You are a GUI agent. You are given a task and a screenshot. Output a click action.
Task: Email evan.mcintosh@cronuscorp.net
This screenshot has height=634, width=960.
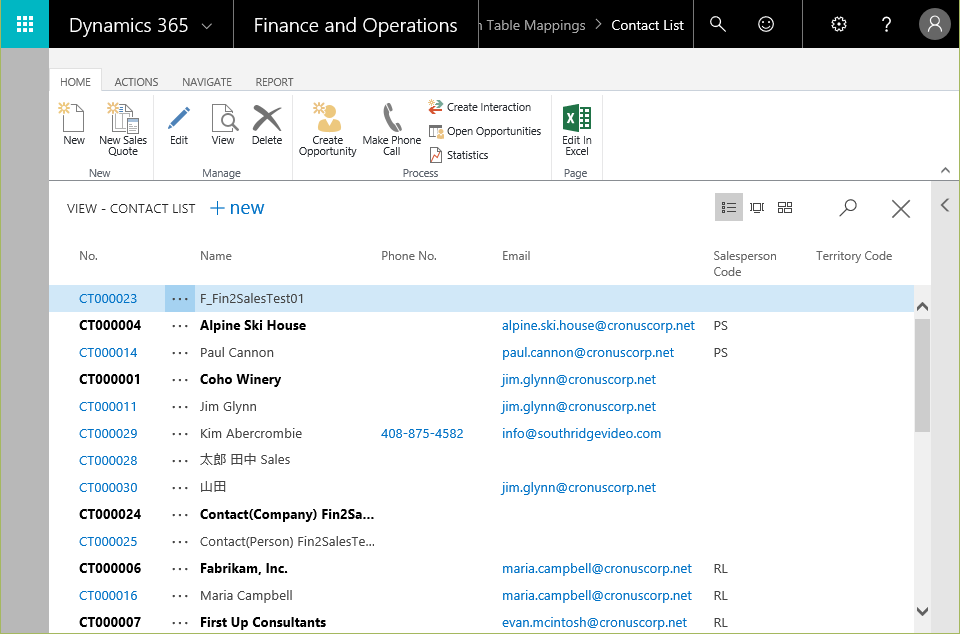point(594,622)
